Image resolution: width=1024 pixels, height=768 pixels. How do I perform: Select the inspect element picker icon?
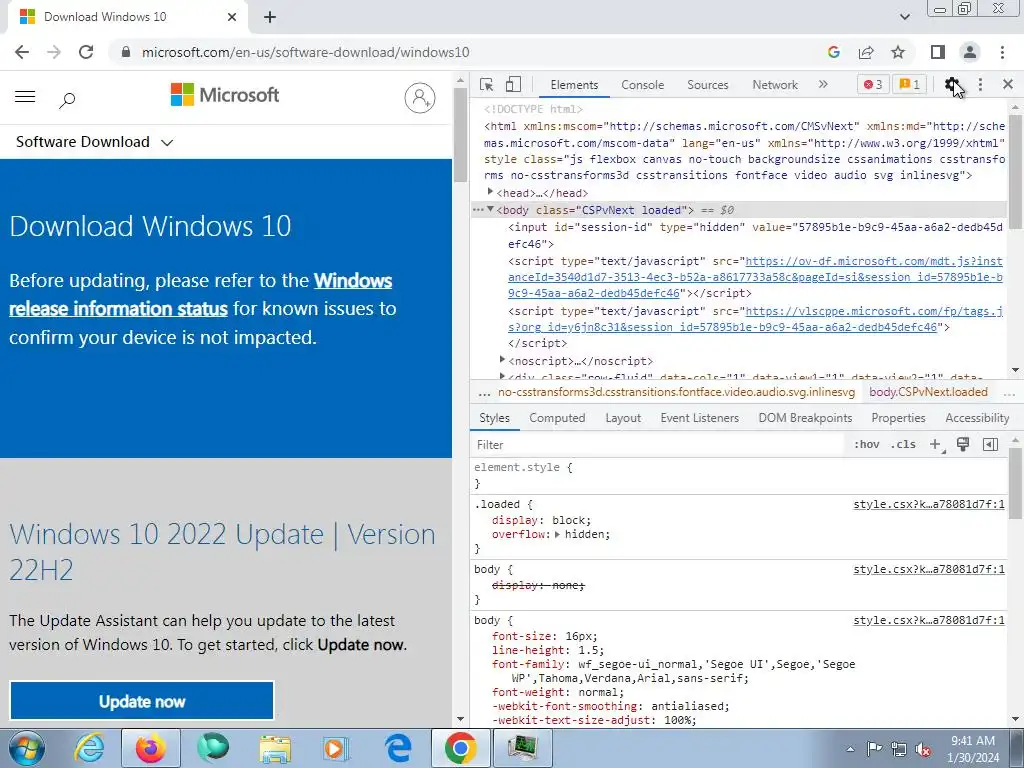tap(486, 84)
